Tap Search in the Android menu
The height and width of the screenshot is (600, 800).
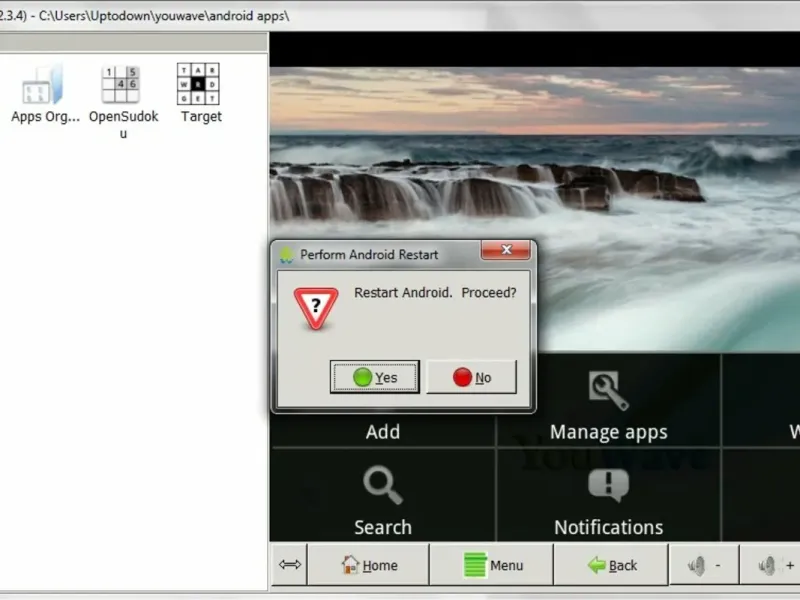[x=383, y=496]
